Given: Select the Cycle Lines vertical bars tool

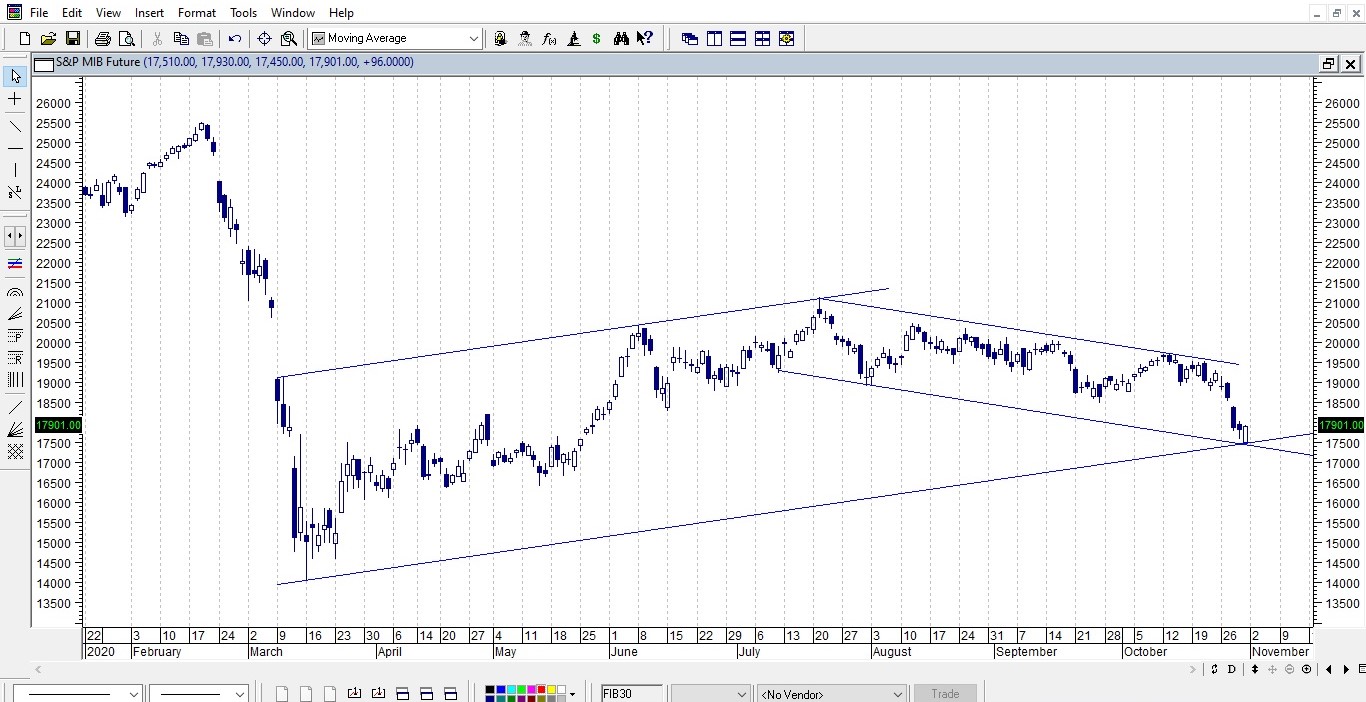Looking at the screenshot, I should pyautogui.click(x=15, y=380).
